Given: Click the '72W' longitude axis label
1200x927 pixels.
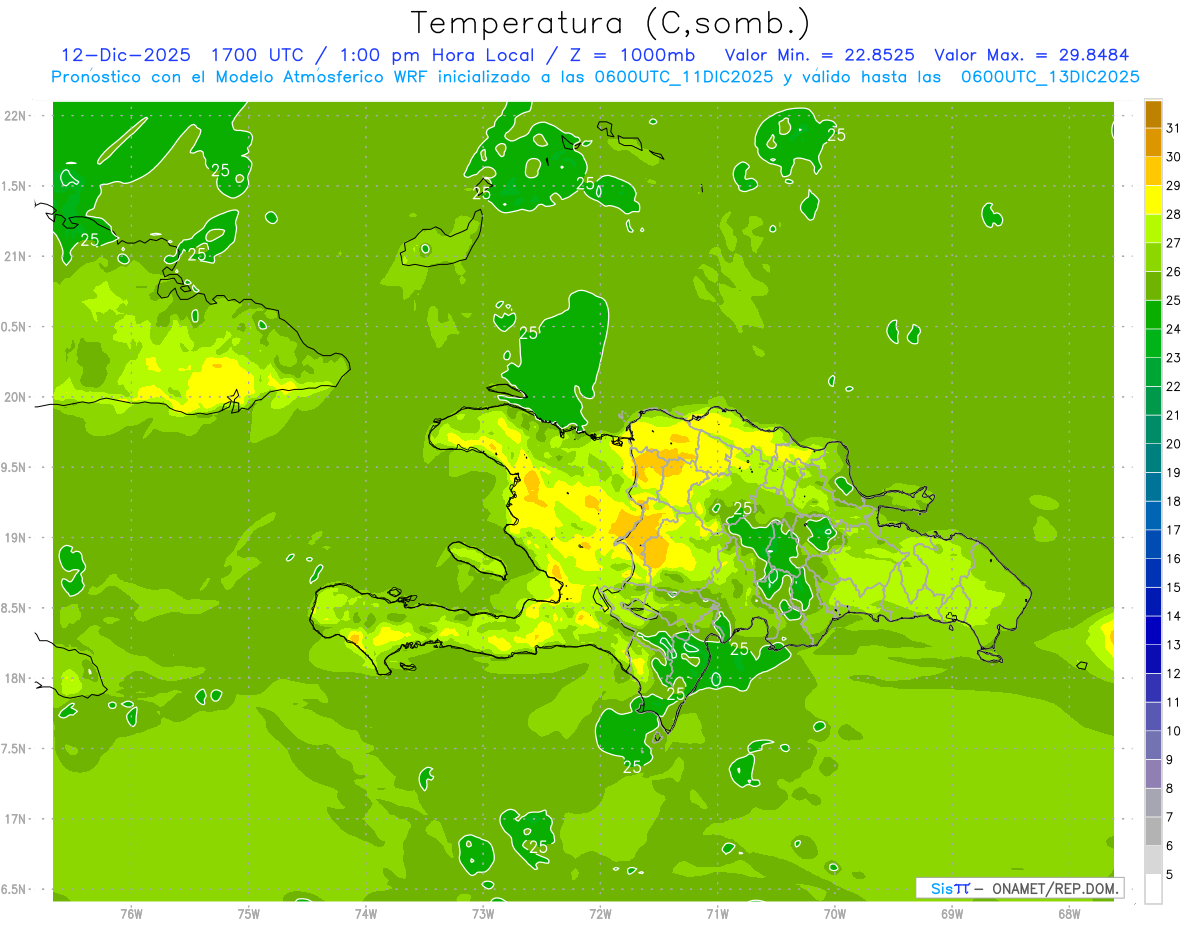Looking at the screenshot, I should coord(600,913).
